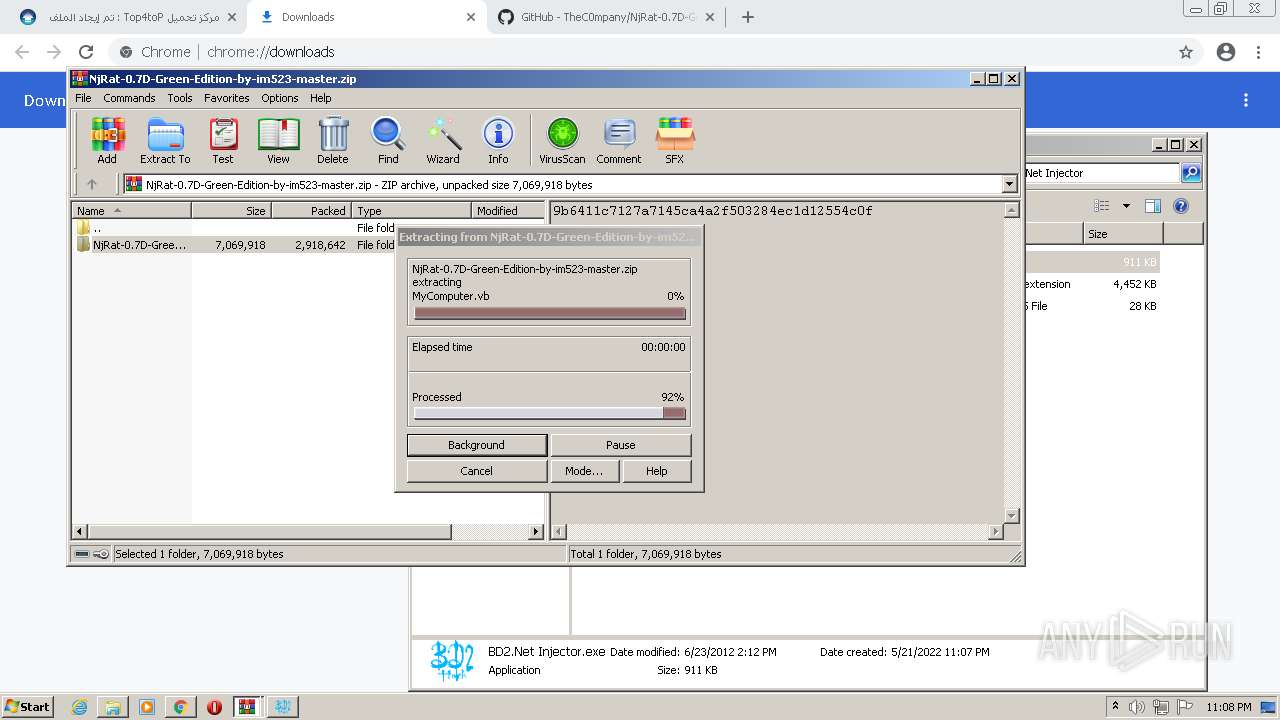Image resolution: width=1280 pixels, height=720 pixels.
Task: Select the NjRat-0.7D-Gree... folder row
Action: click(x=308, y=245)
